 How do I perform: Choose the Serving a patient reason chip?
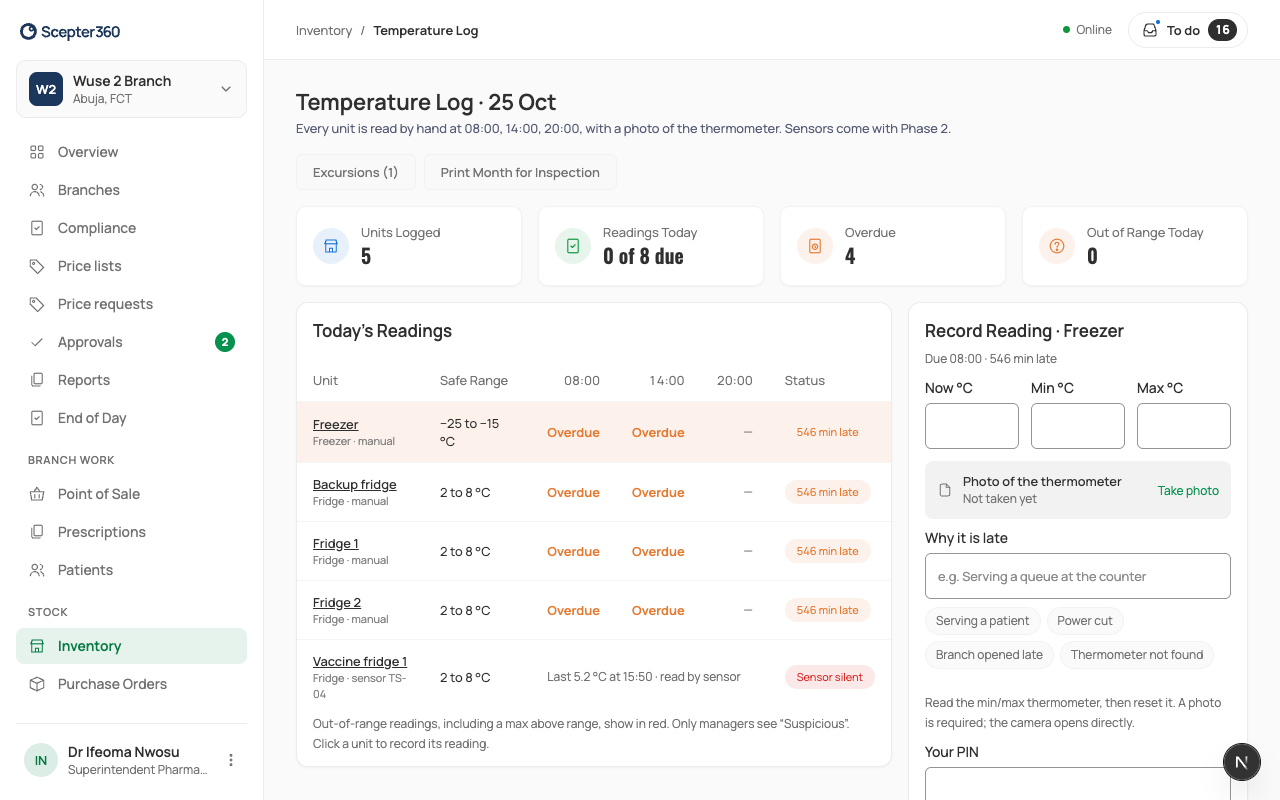click(983, 621)
